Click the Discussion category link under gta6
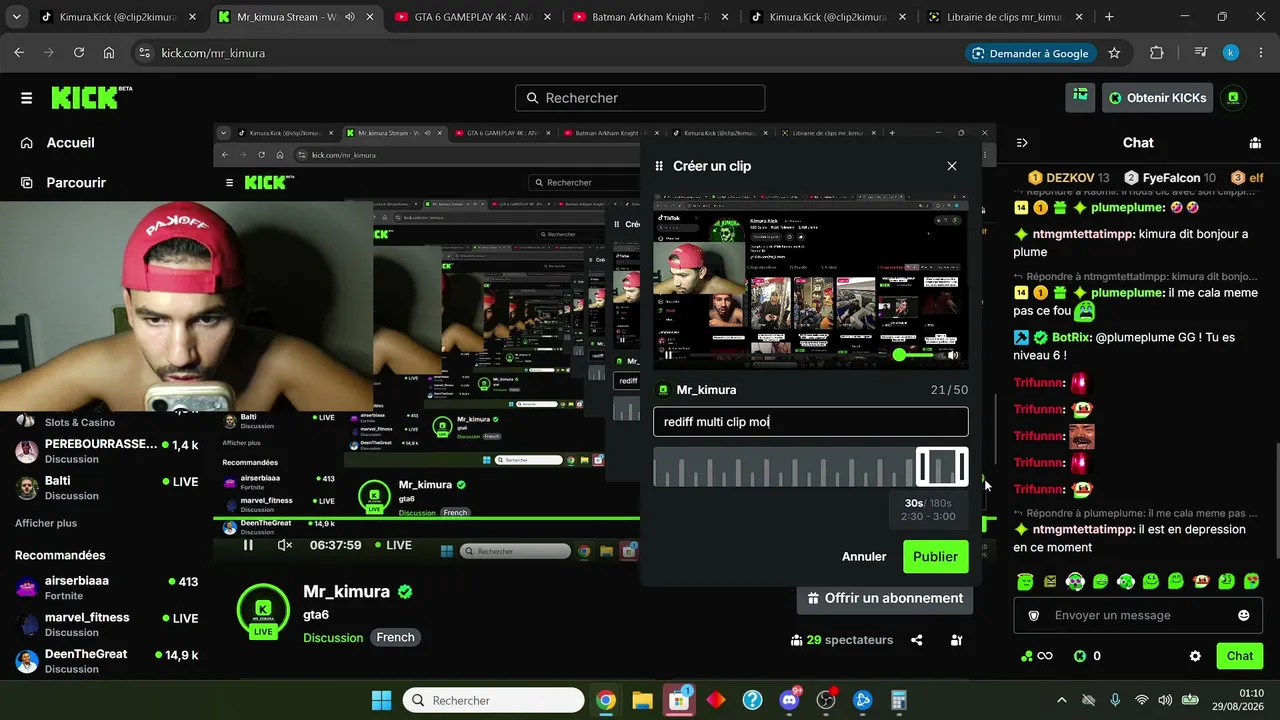 [x=333, y=638]
